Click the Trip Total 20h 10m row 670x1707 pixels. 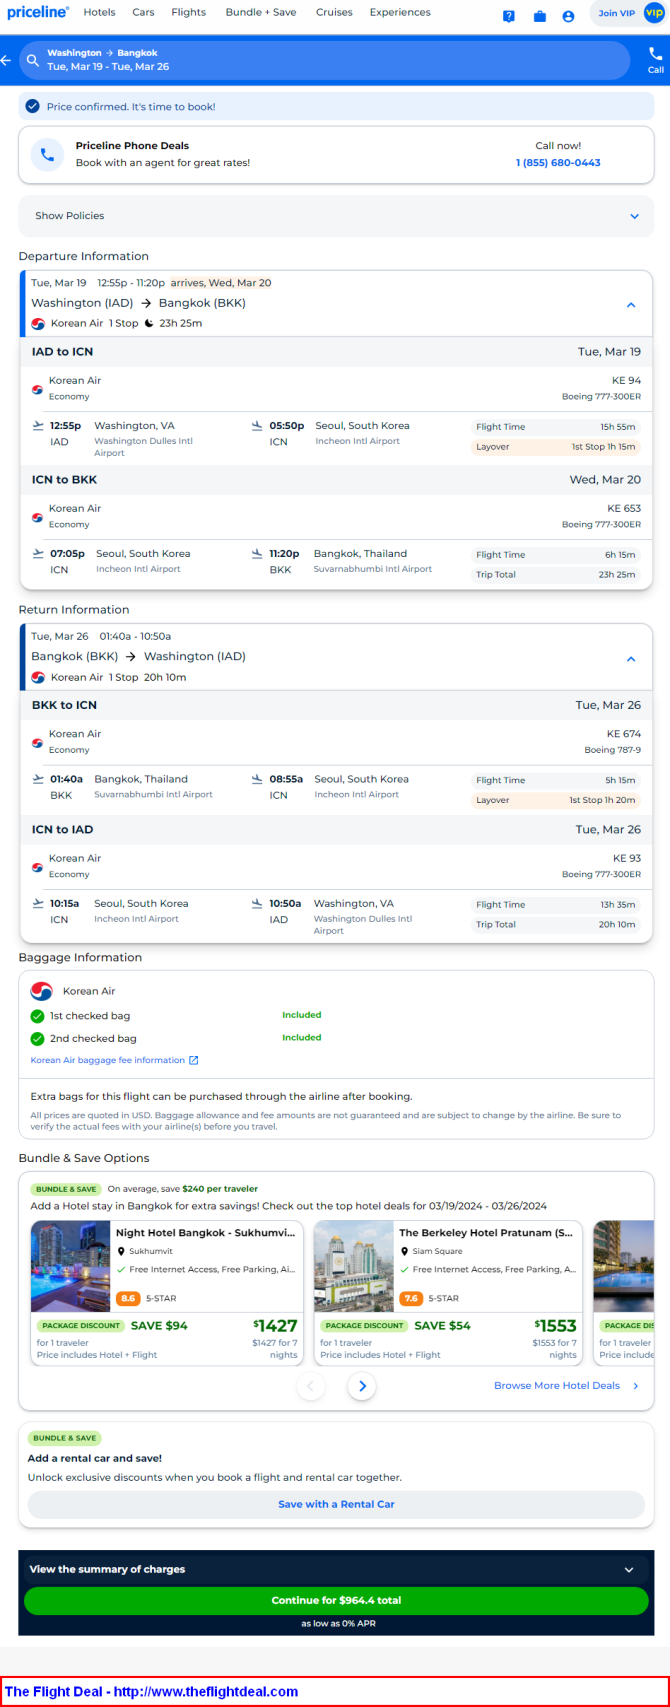555,925
